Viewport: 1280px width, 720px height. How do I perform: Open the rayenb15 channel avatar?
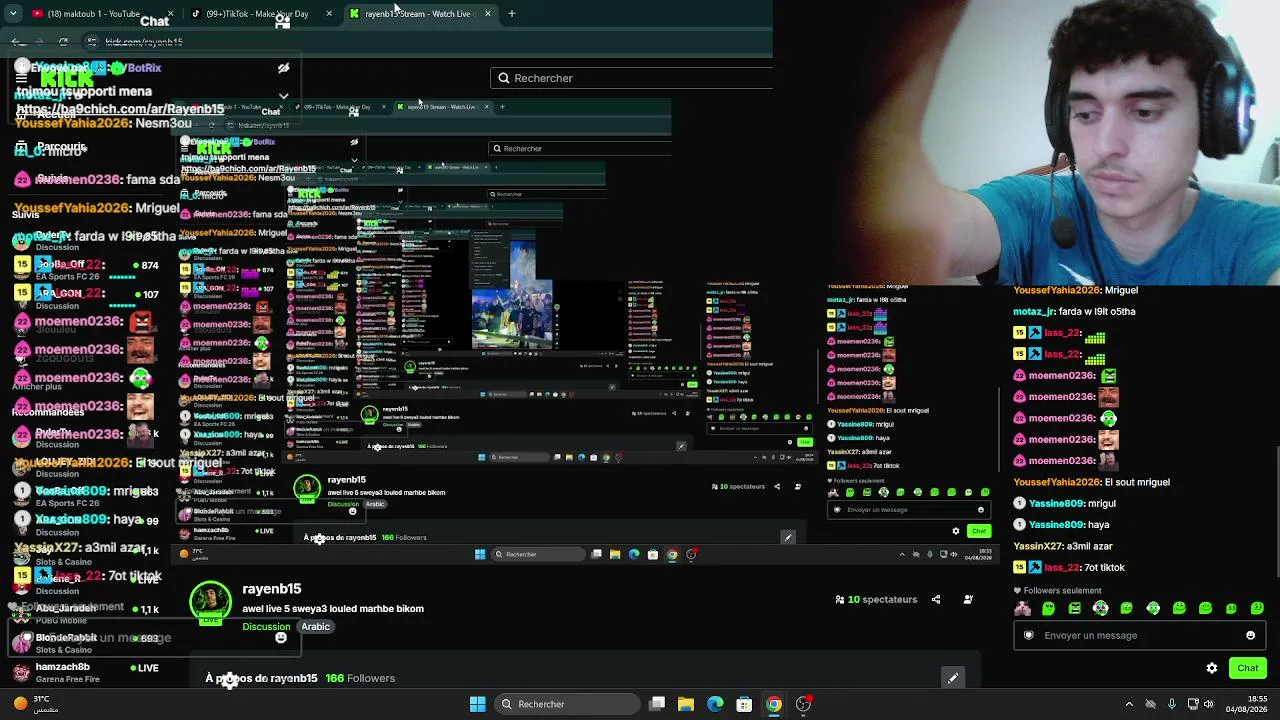coord(210,602)
